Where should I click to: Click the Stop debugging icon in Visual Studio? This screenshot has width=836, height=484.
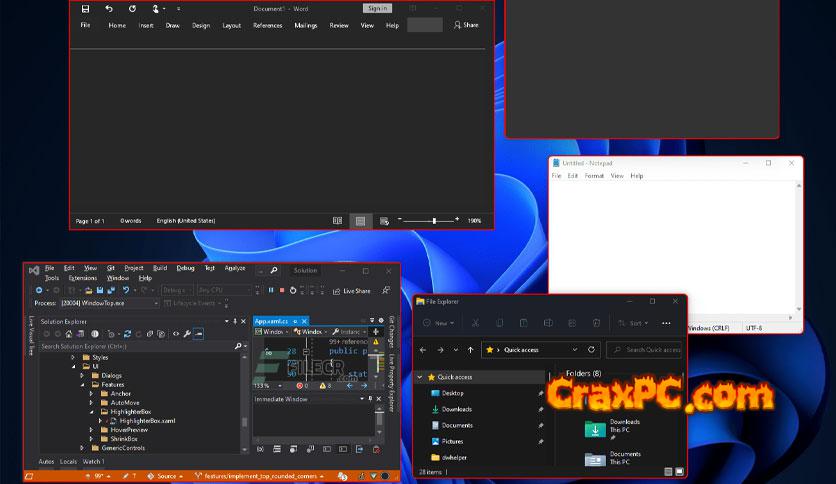tap(283, 290)
